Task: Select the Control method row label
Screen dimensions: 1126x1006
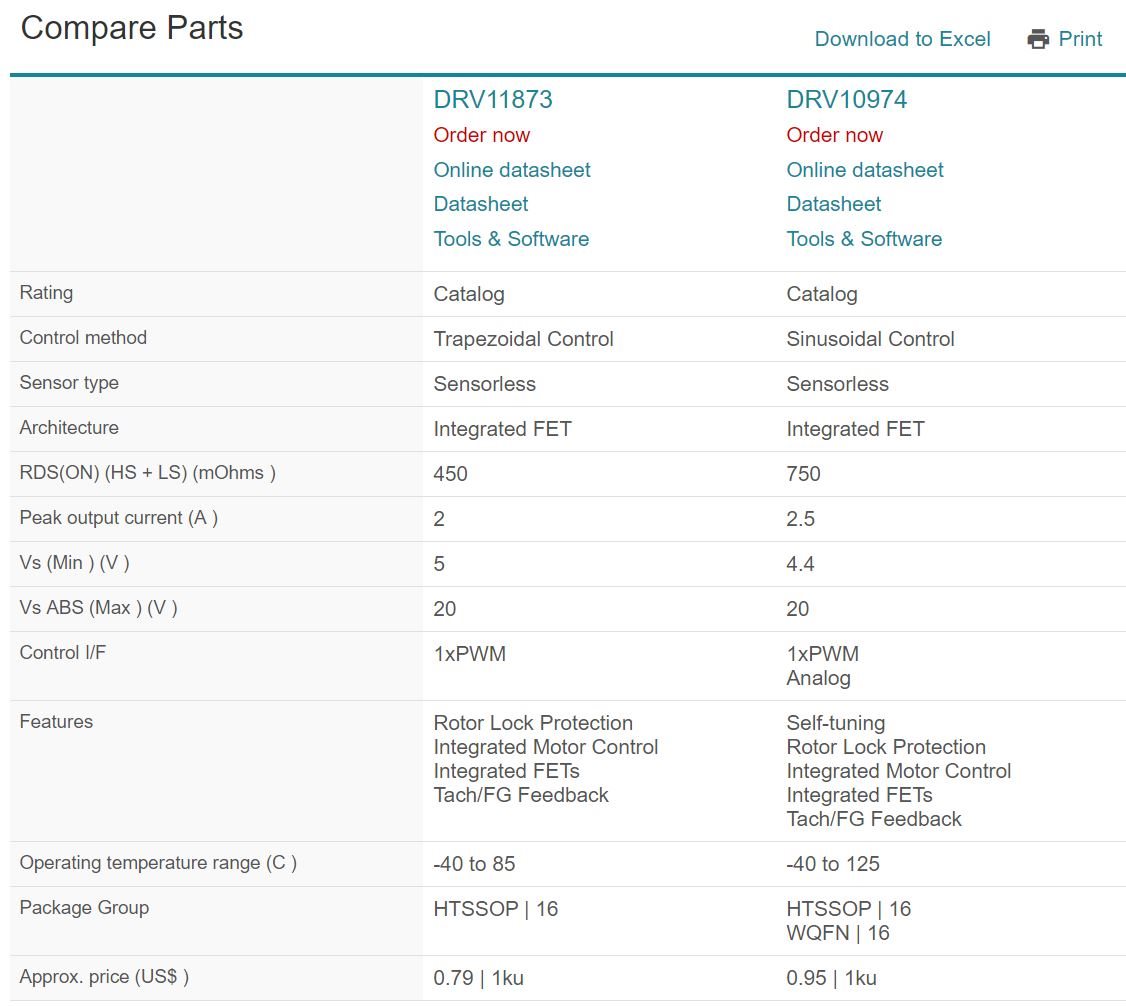Action: point(83,337)
